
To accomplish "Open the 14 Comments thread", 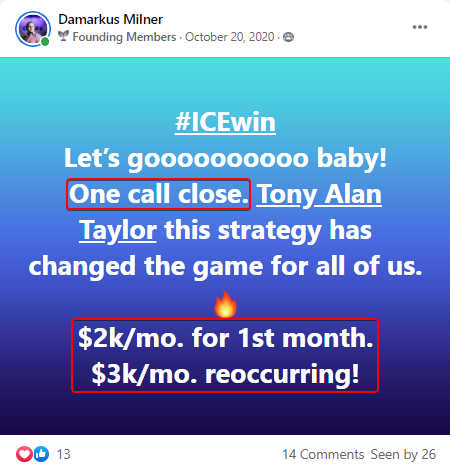I will tap(323, 454).
